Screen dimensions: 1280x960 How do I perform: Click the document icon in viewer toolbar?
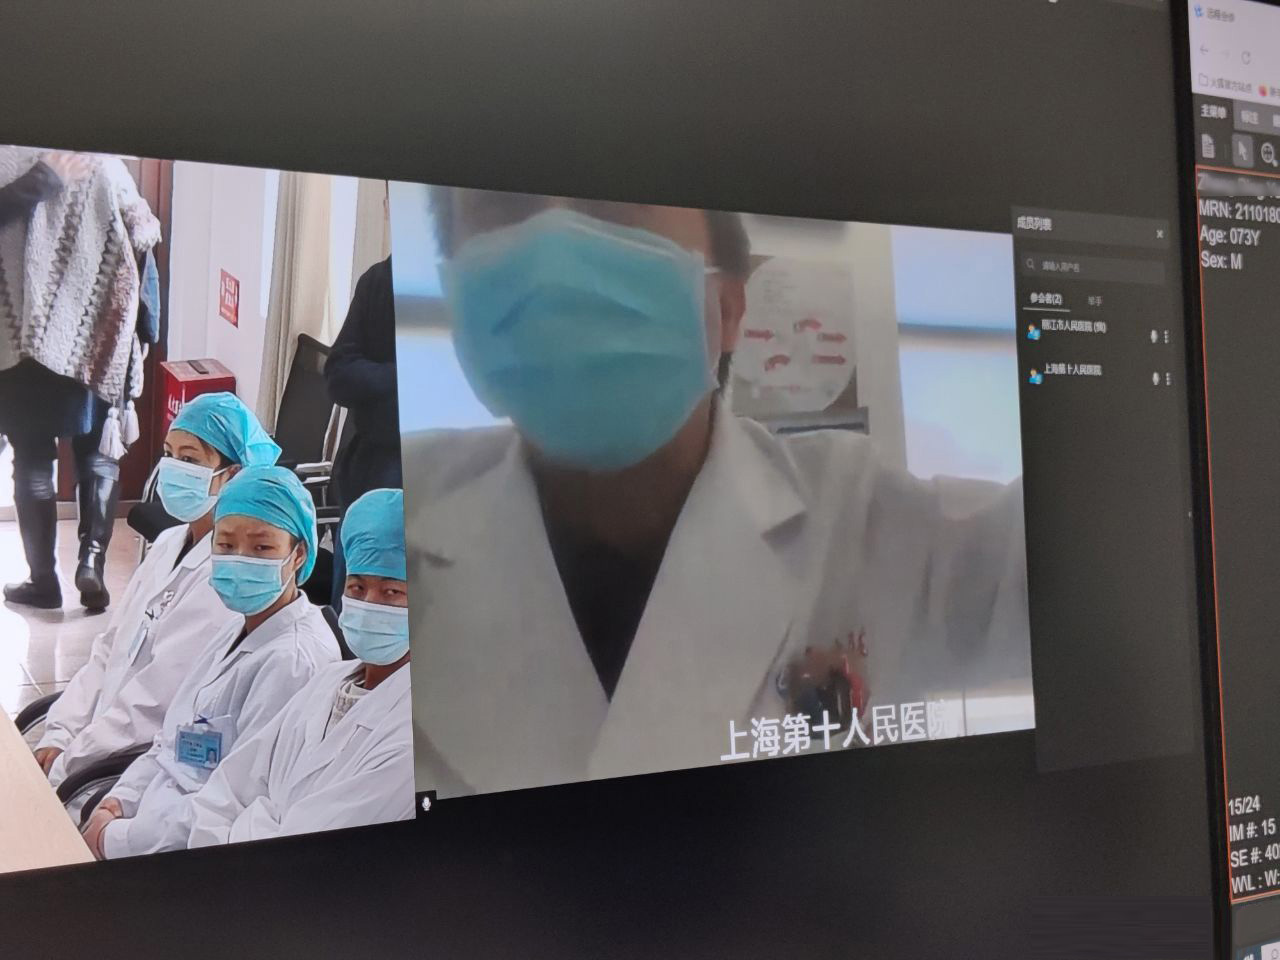(x=1208, y=146)
